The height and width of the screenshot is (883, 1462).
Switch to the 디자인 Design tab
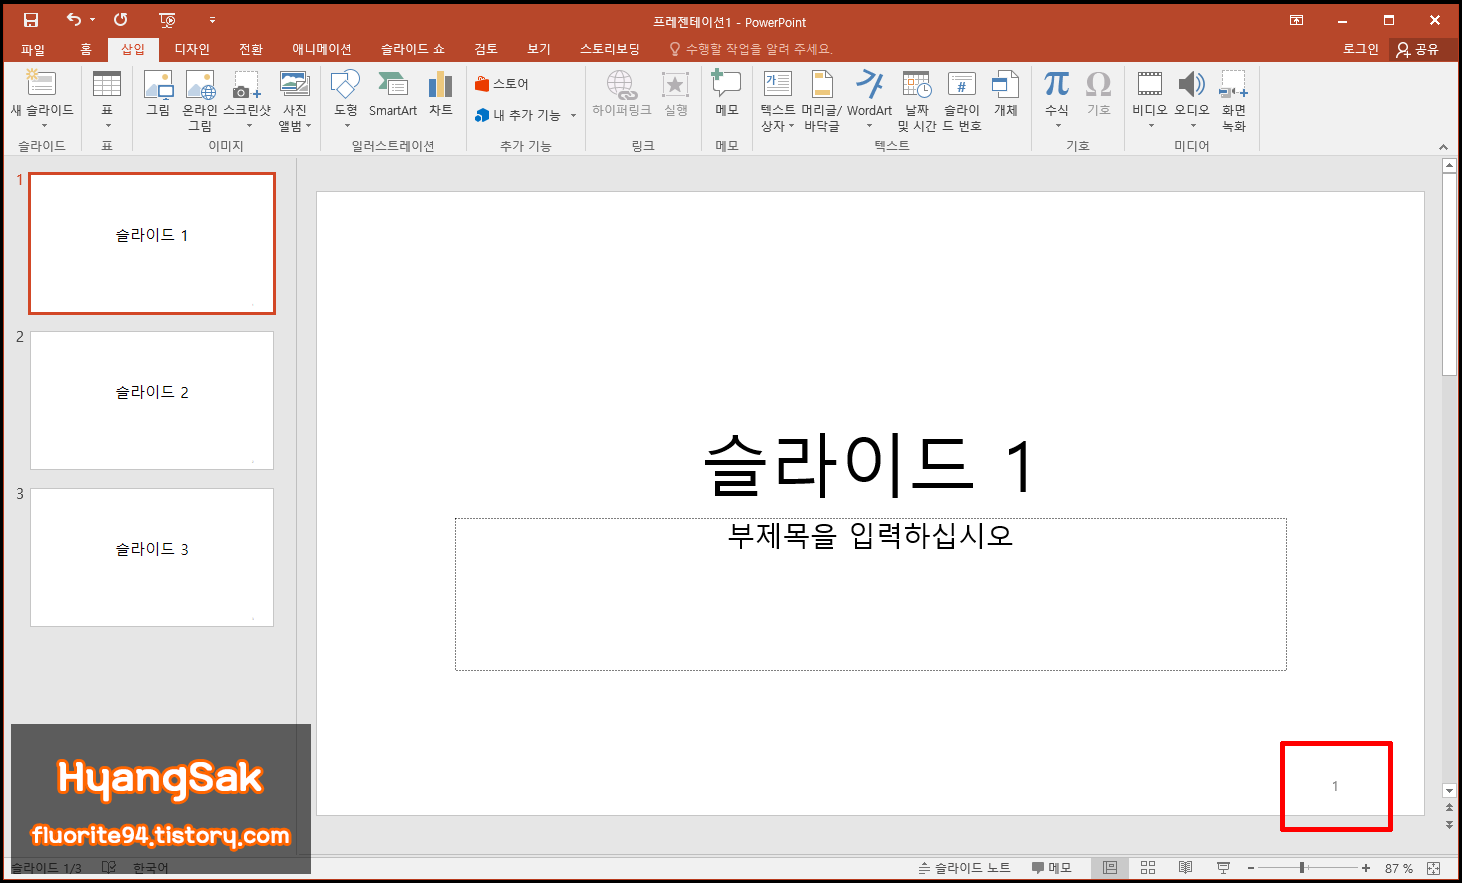[192, 49]
